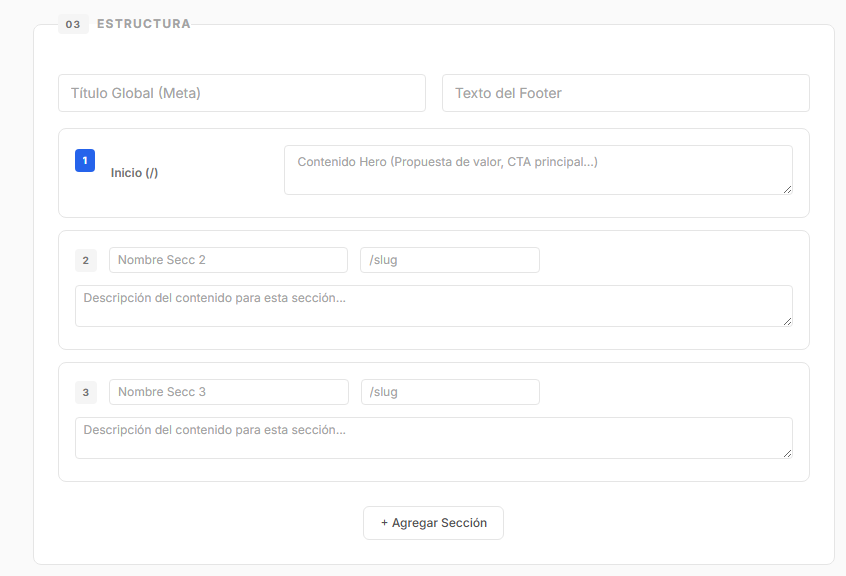Focus the Texto del Footer field
This screenshot has width=846, height=576.
(625, 93)
